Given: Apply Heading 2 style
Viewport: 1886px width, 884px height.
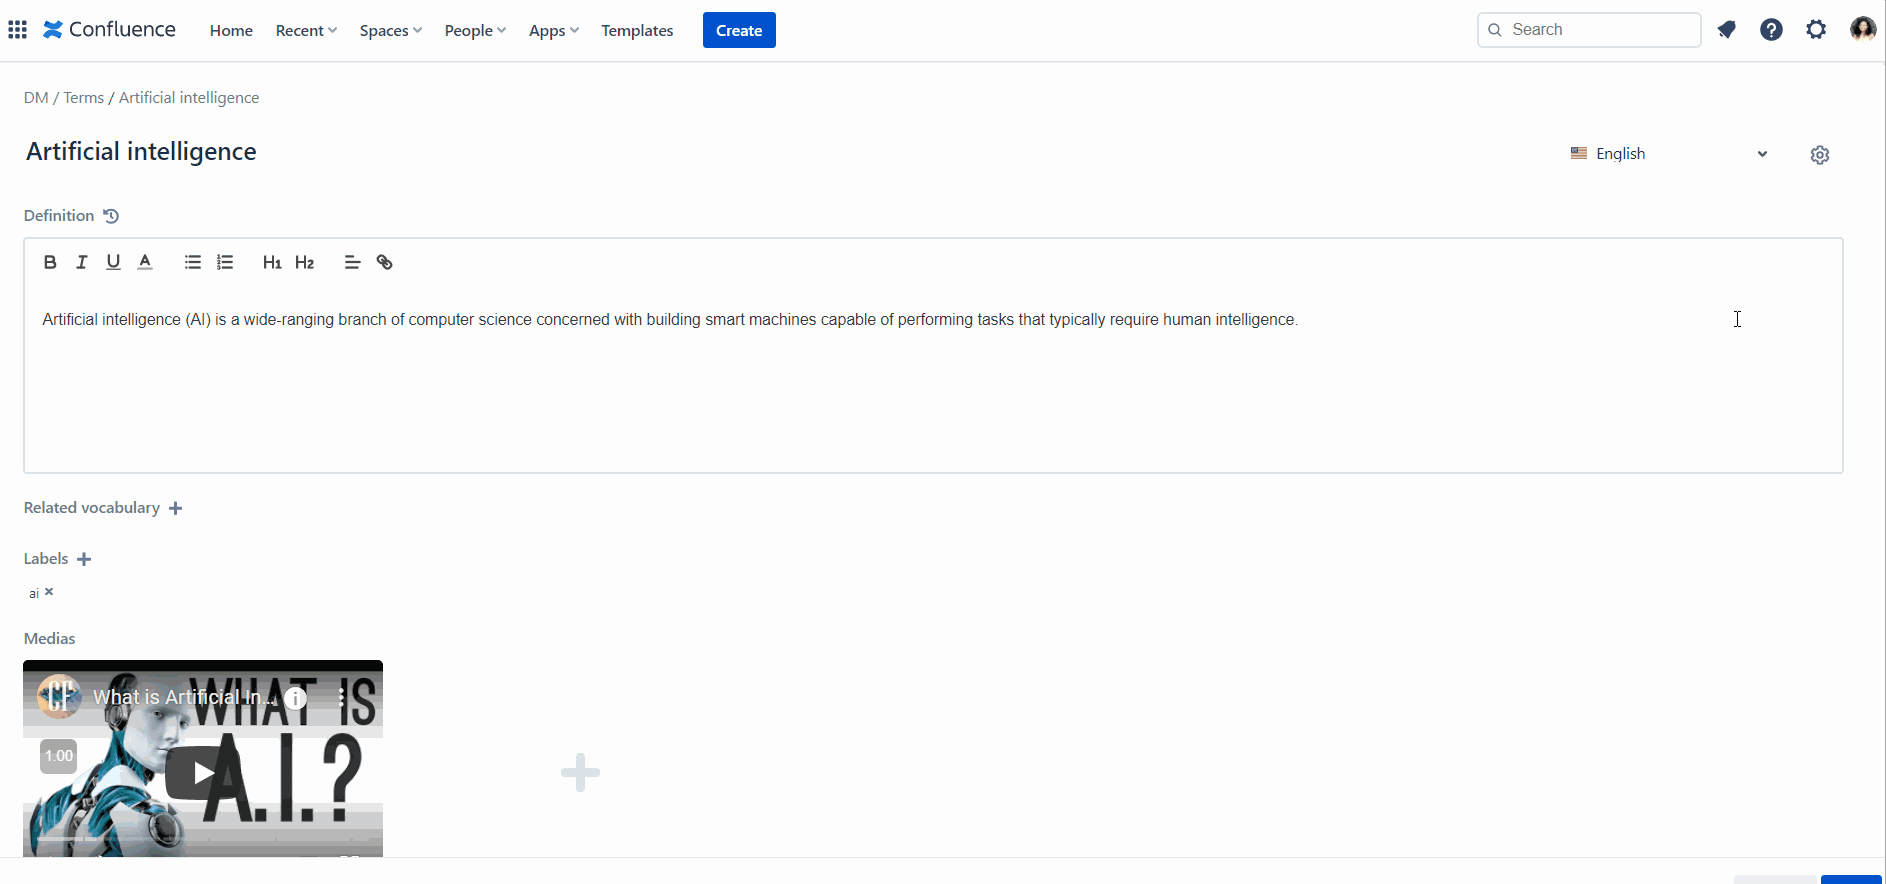Looking at the screenshot, I should tap(305, 262).
